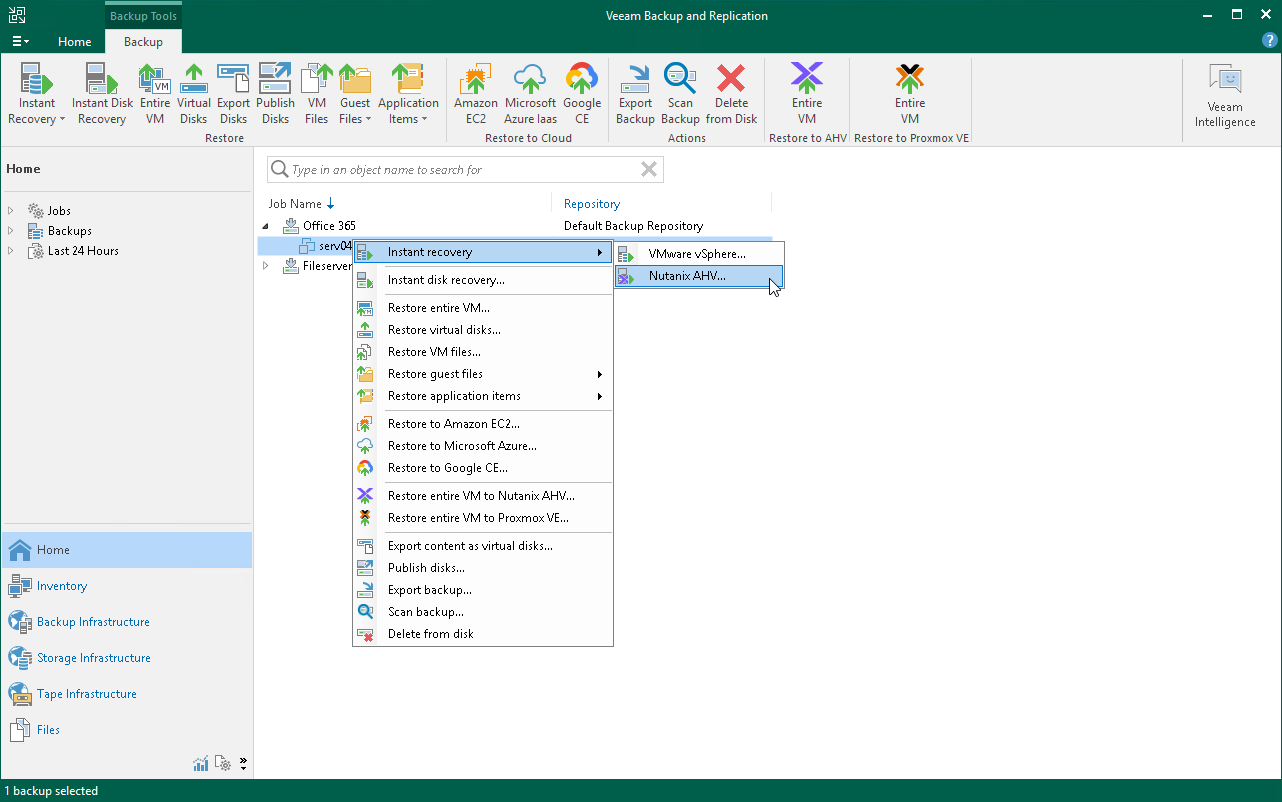
Task: Switch to the Home ribbon tab
Action: click(x=74, y=42)
